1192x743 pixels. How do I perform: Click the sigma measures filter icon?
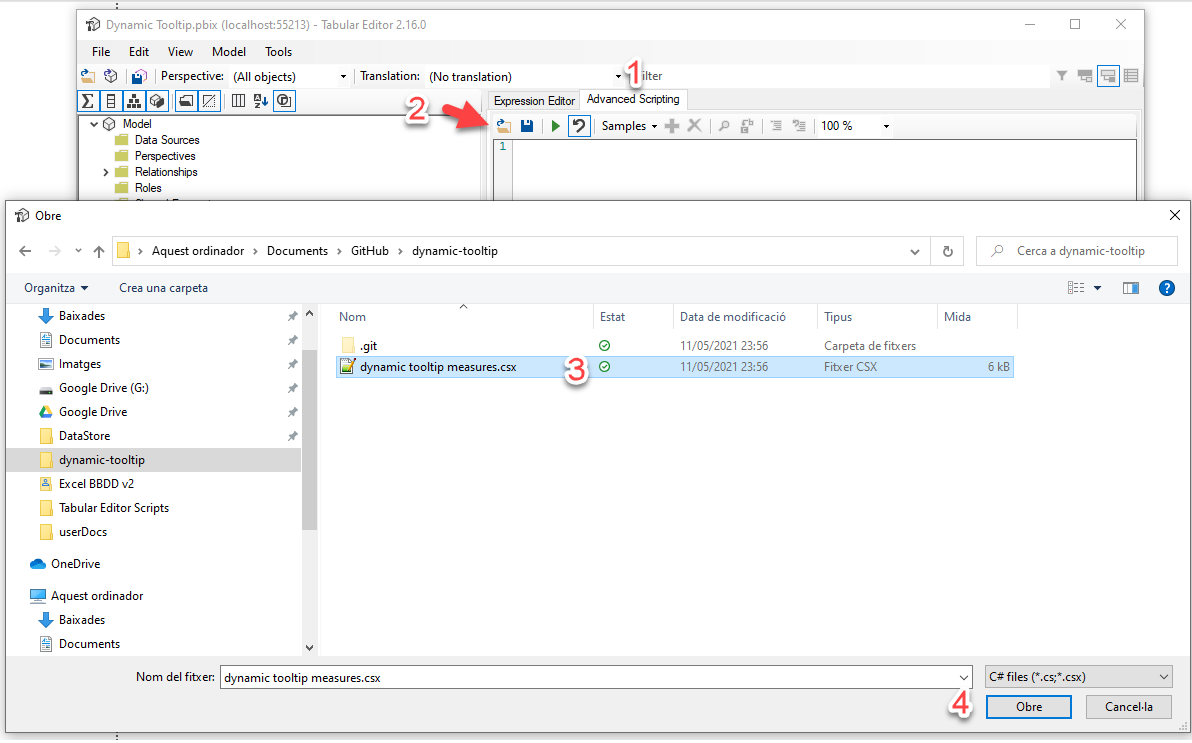pos(88,101)
